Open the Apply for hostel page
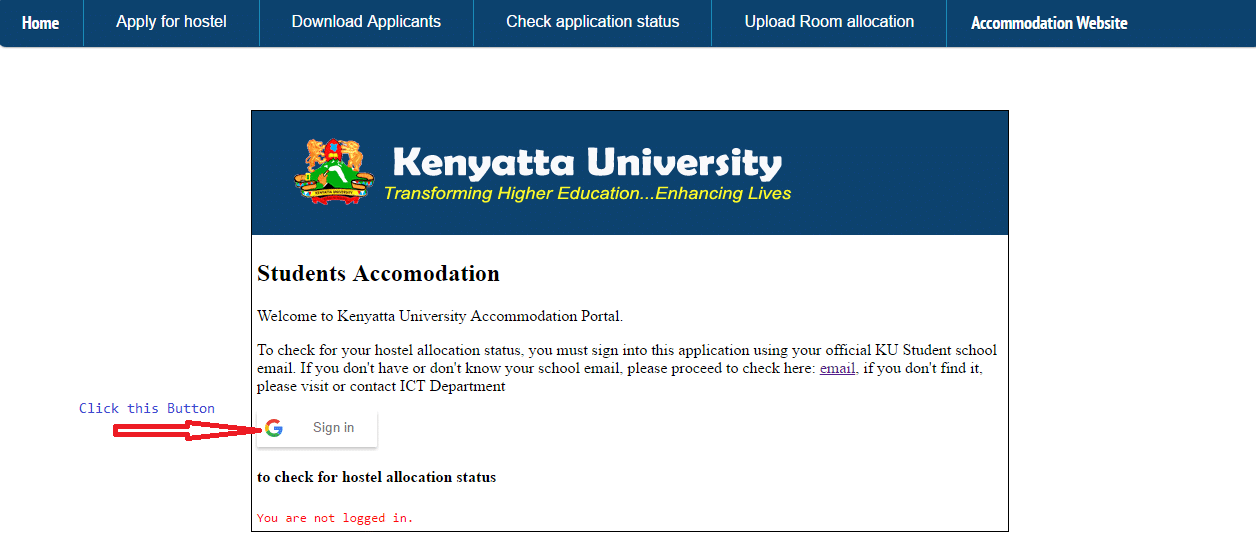 coord(171,22)
